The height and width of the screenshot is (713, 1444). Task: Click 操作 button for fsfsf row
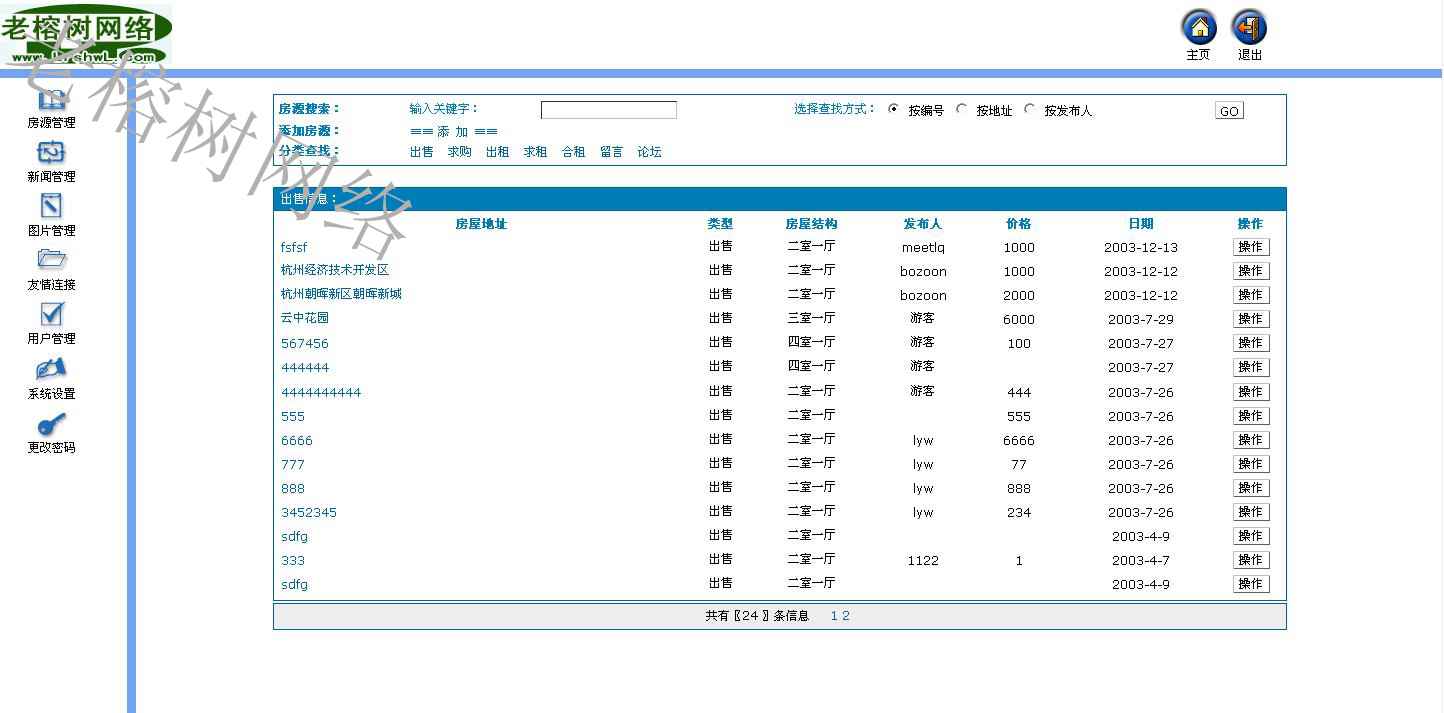pos(1251,247)
